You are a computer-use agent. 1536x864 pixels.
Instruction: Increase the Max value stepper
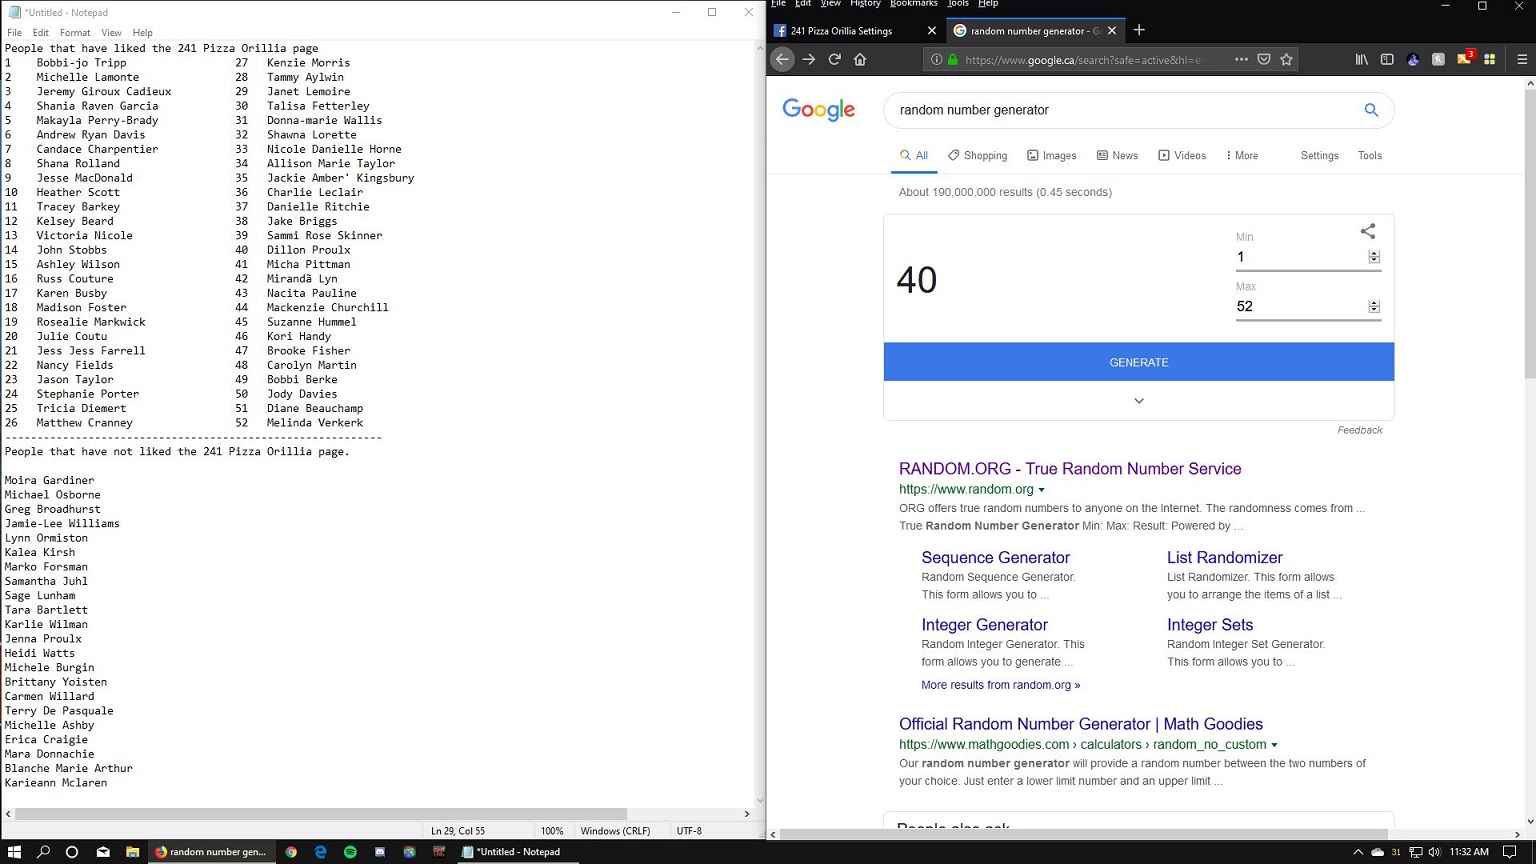tap(1374, 303)
